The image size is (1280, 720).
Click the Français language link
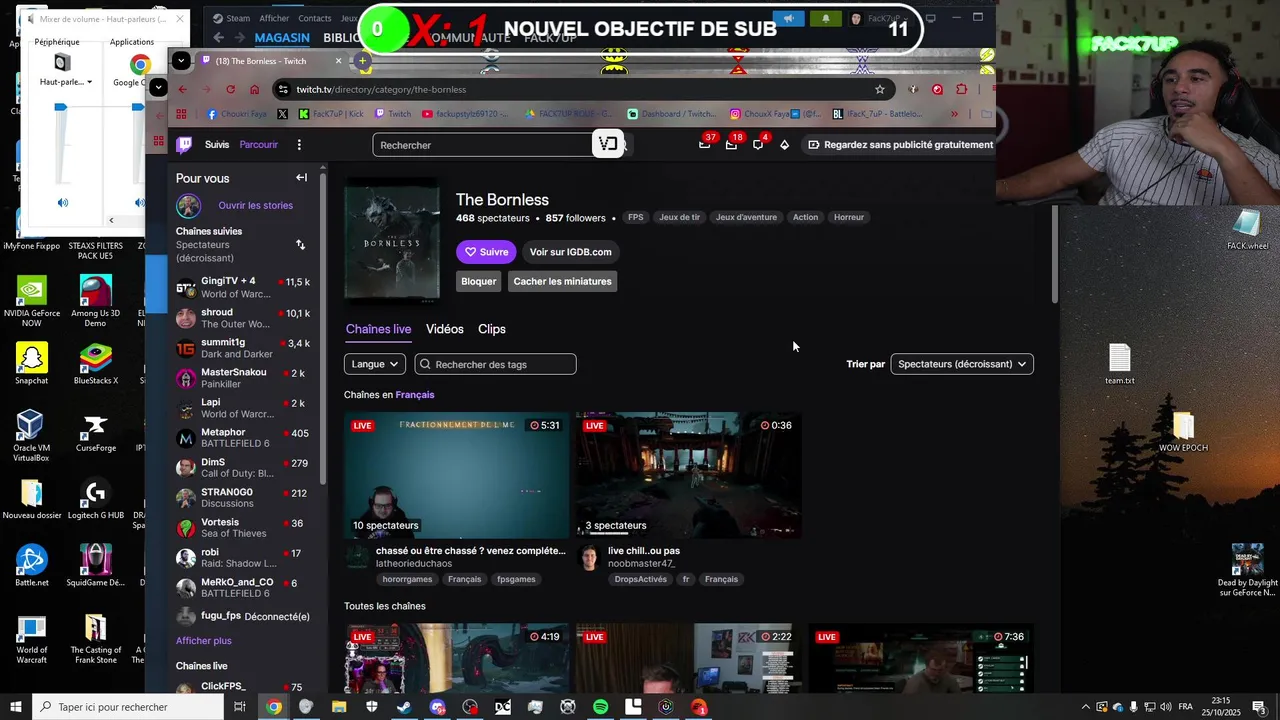(x=415, y=395)
